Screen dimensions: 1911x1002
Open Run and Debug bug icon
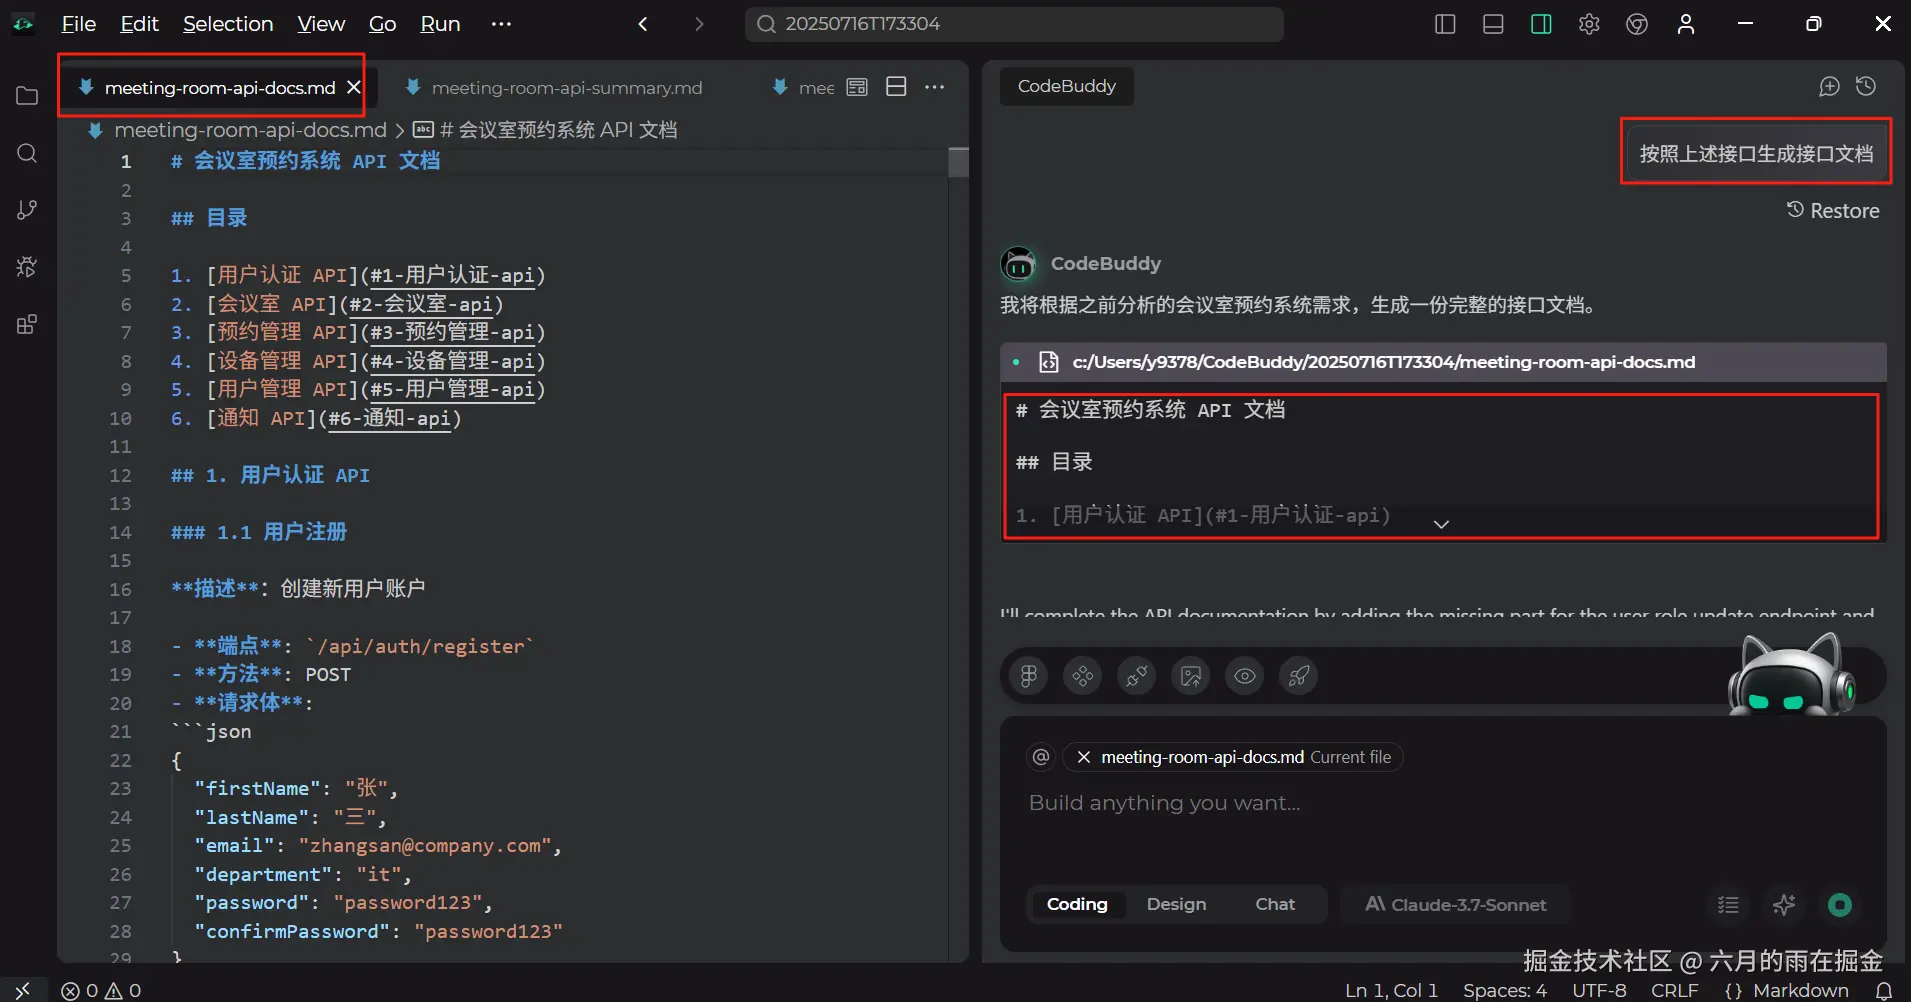click(27, 267)
